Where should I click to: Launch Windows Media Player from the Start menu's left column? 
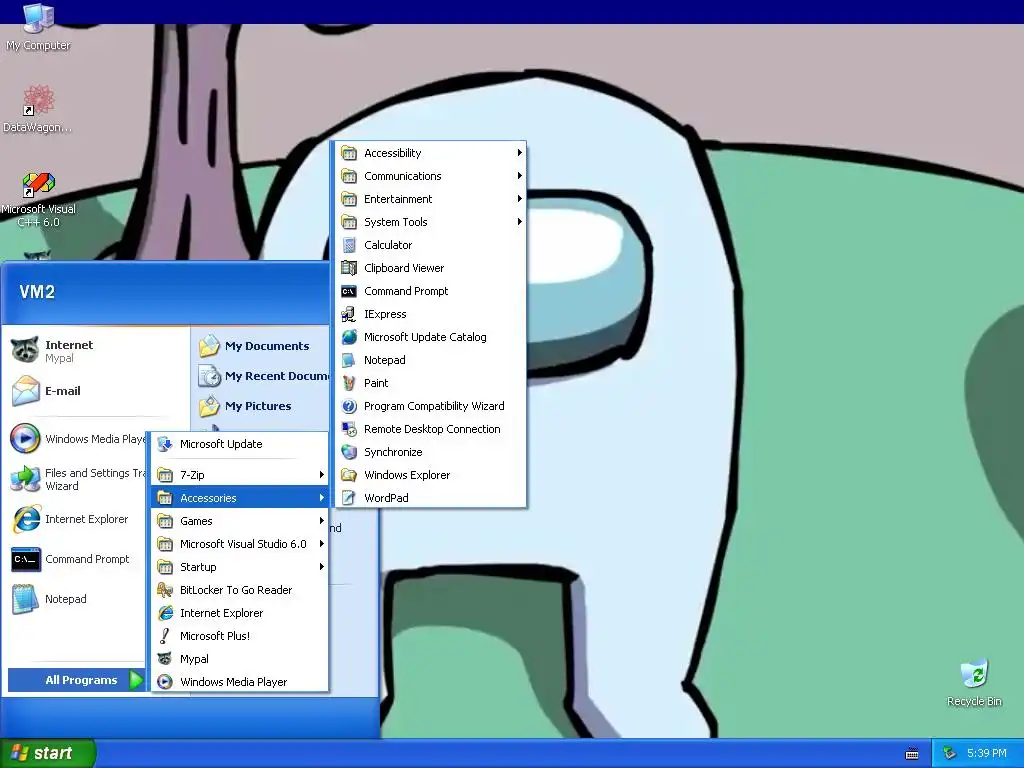(x=77, y=439)
